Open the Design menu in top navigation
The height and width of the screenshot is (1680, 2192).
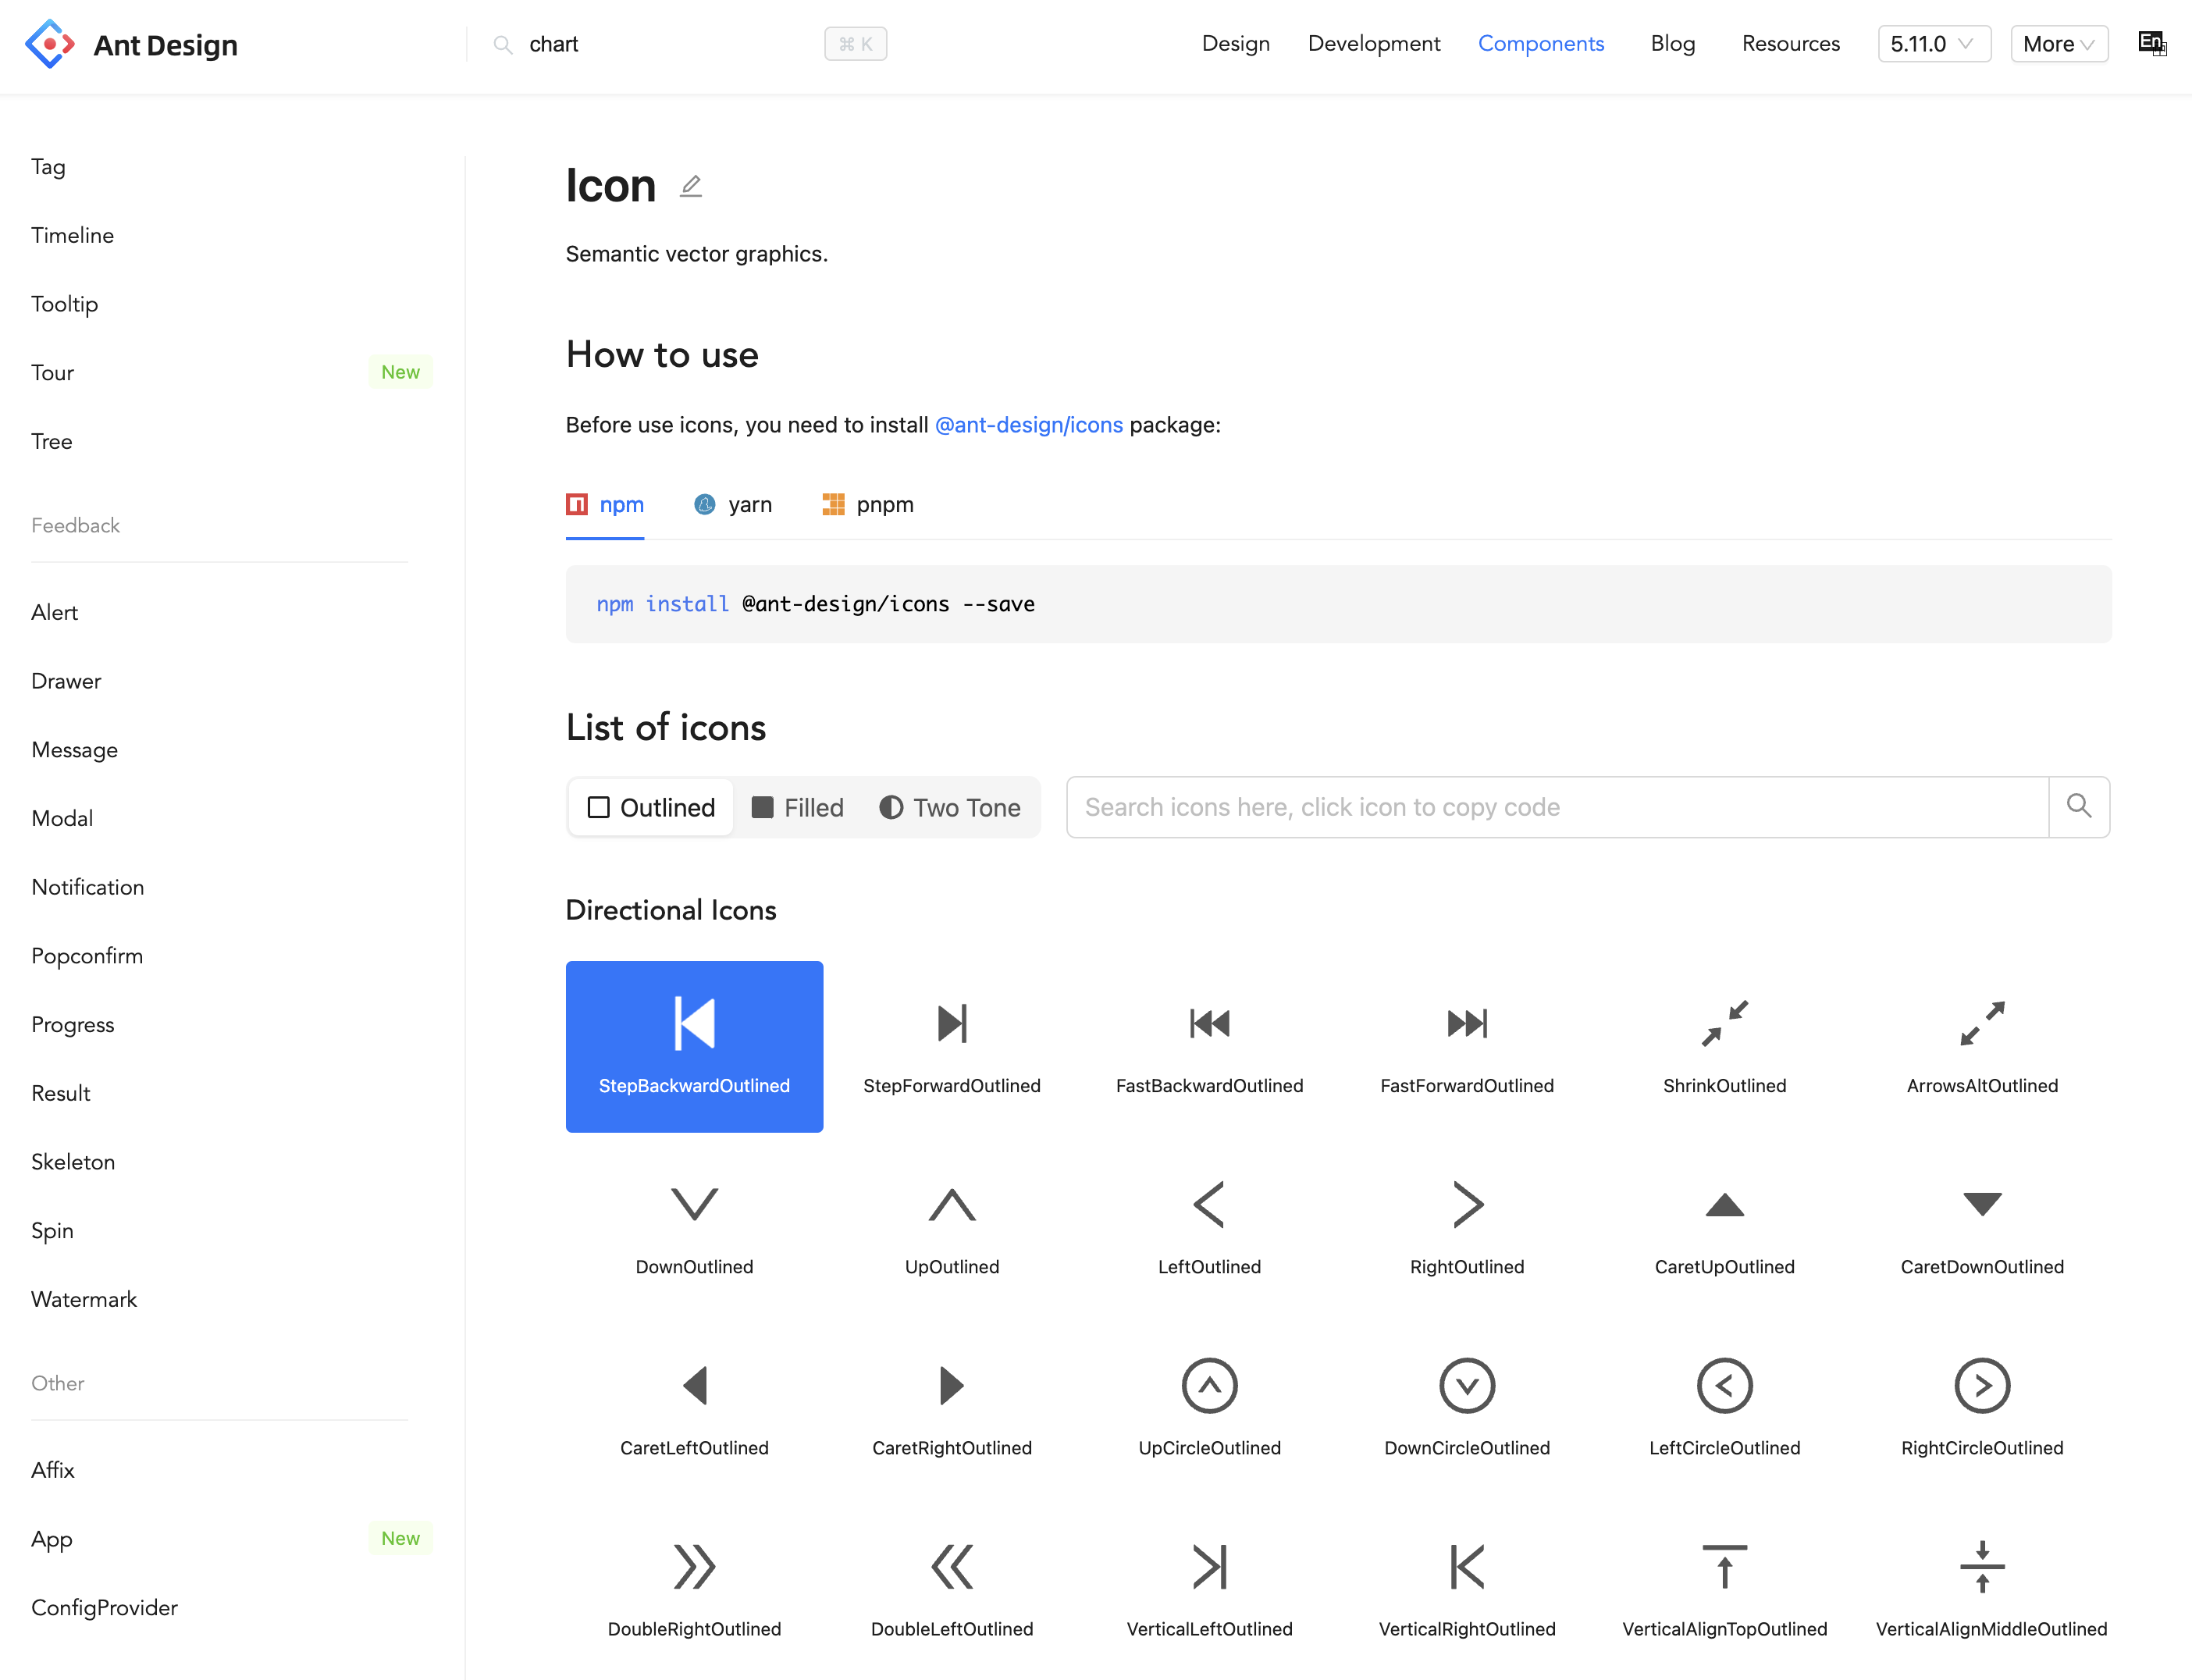(x=1235, y=44)
